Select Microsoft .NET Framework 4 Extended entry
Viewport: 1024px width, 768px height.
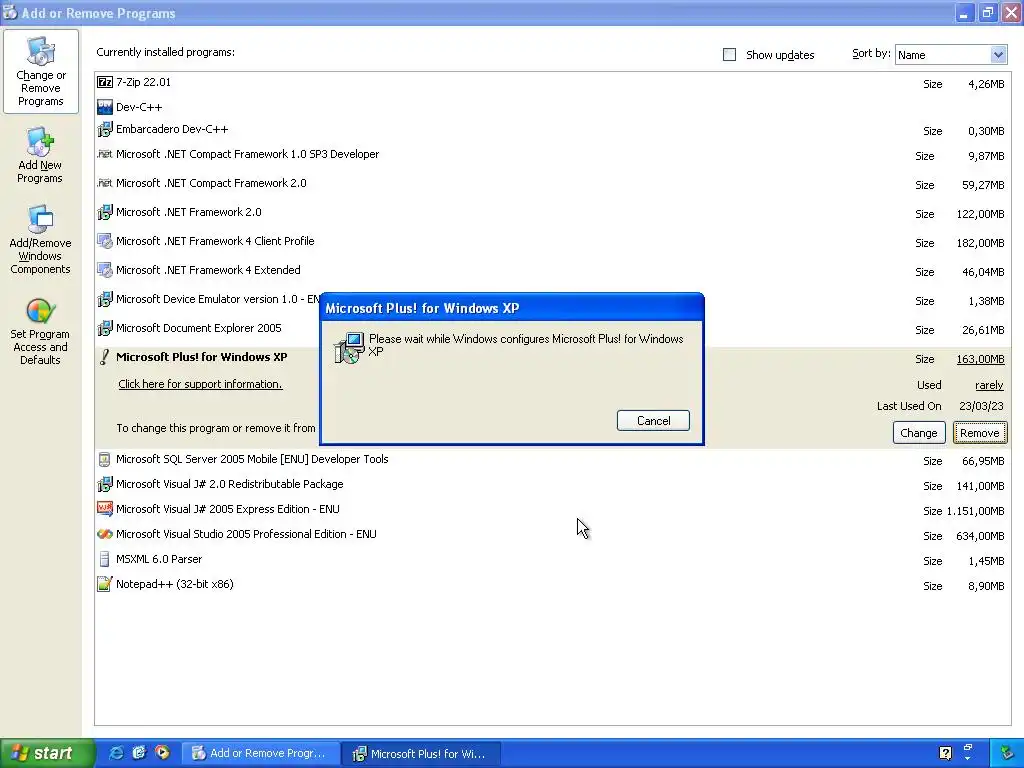coord(552,270)
